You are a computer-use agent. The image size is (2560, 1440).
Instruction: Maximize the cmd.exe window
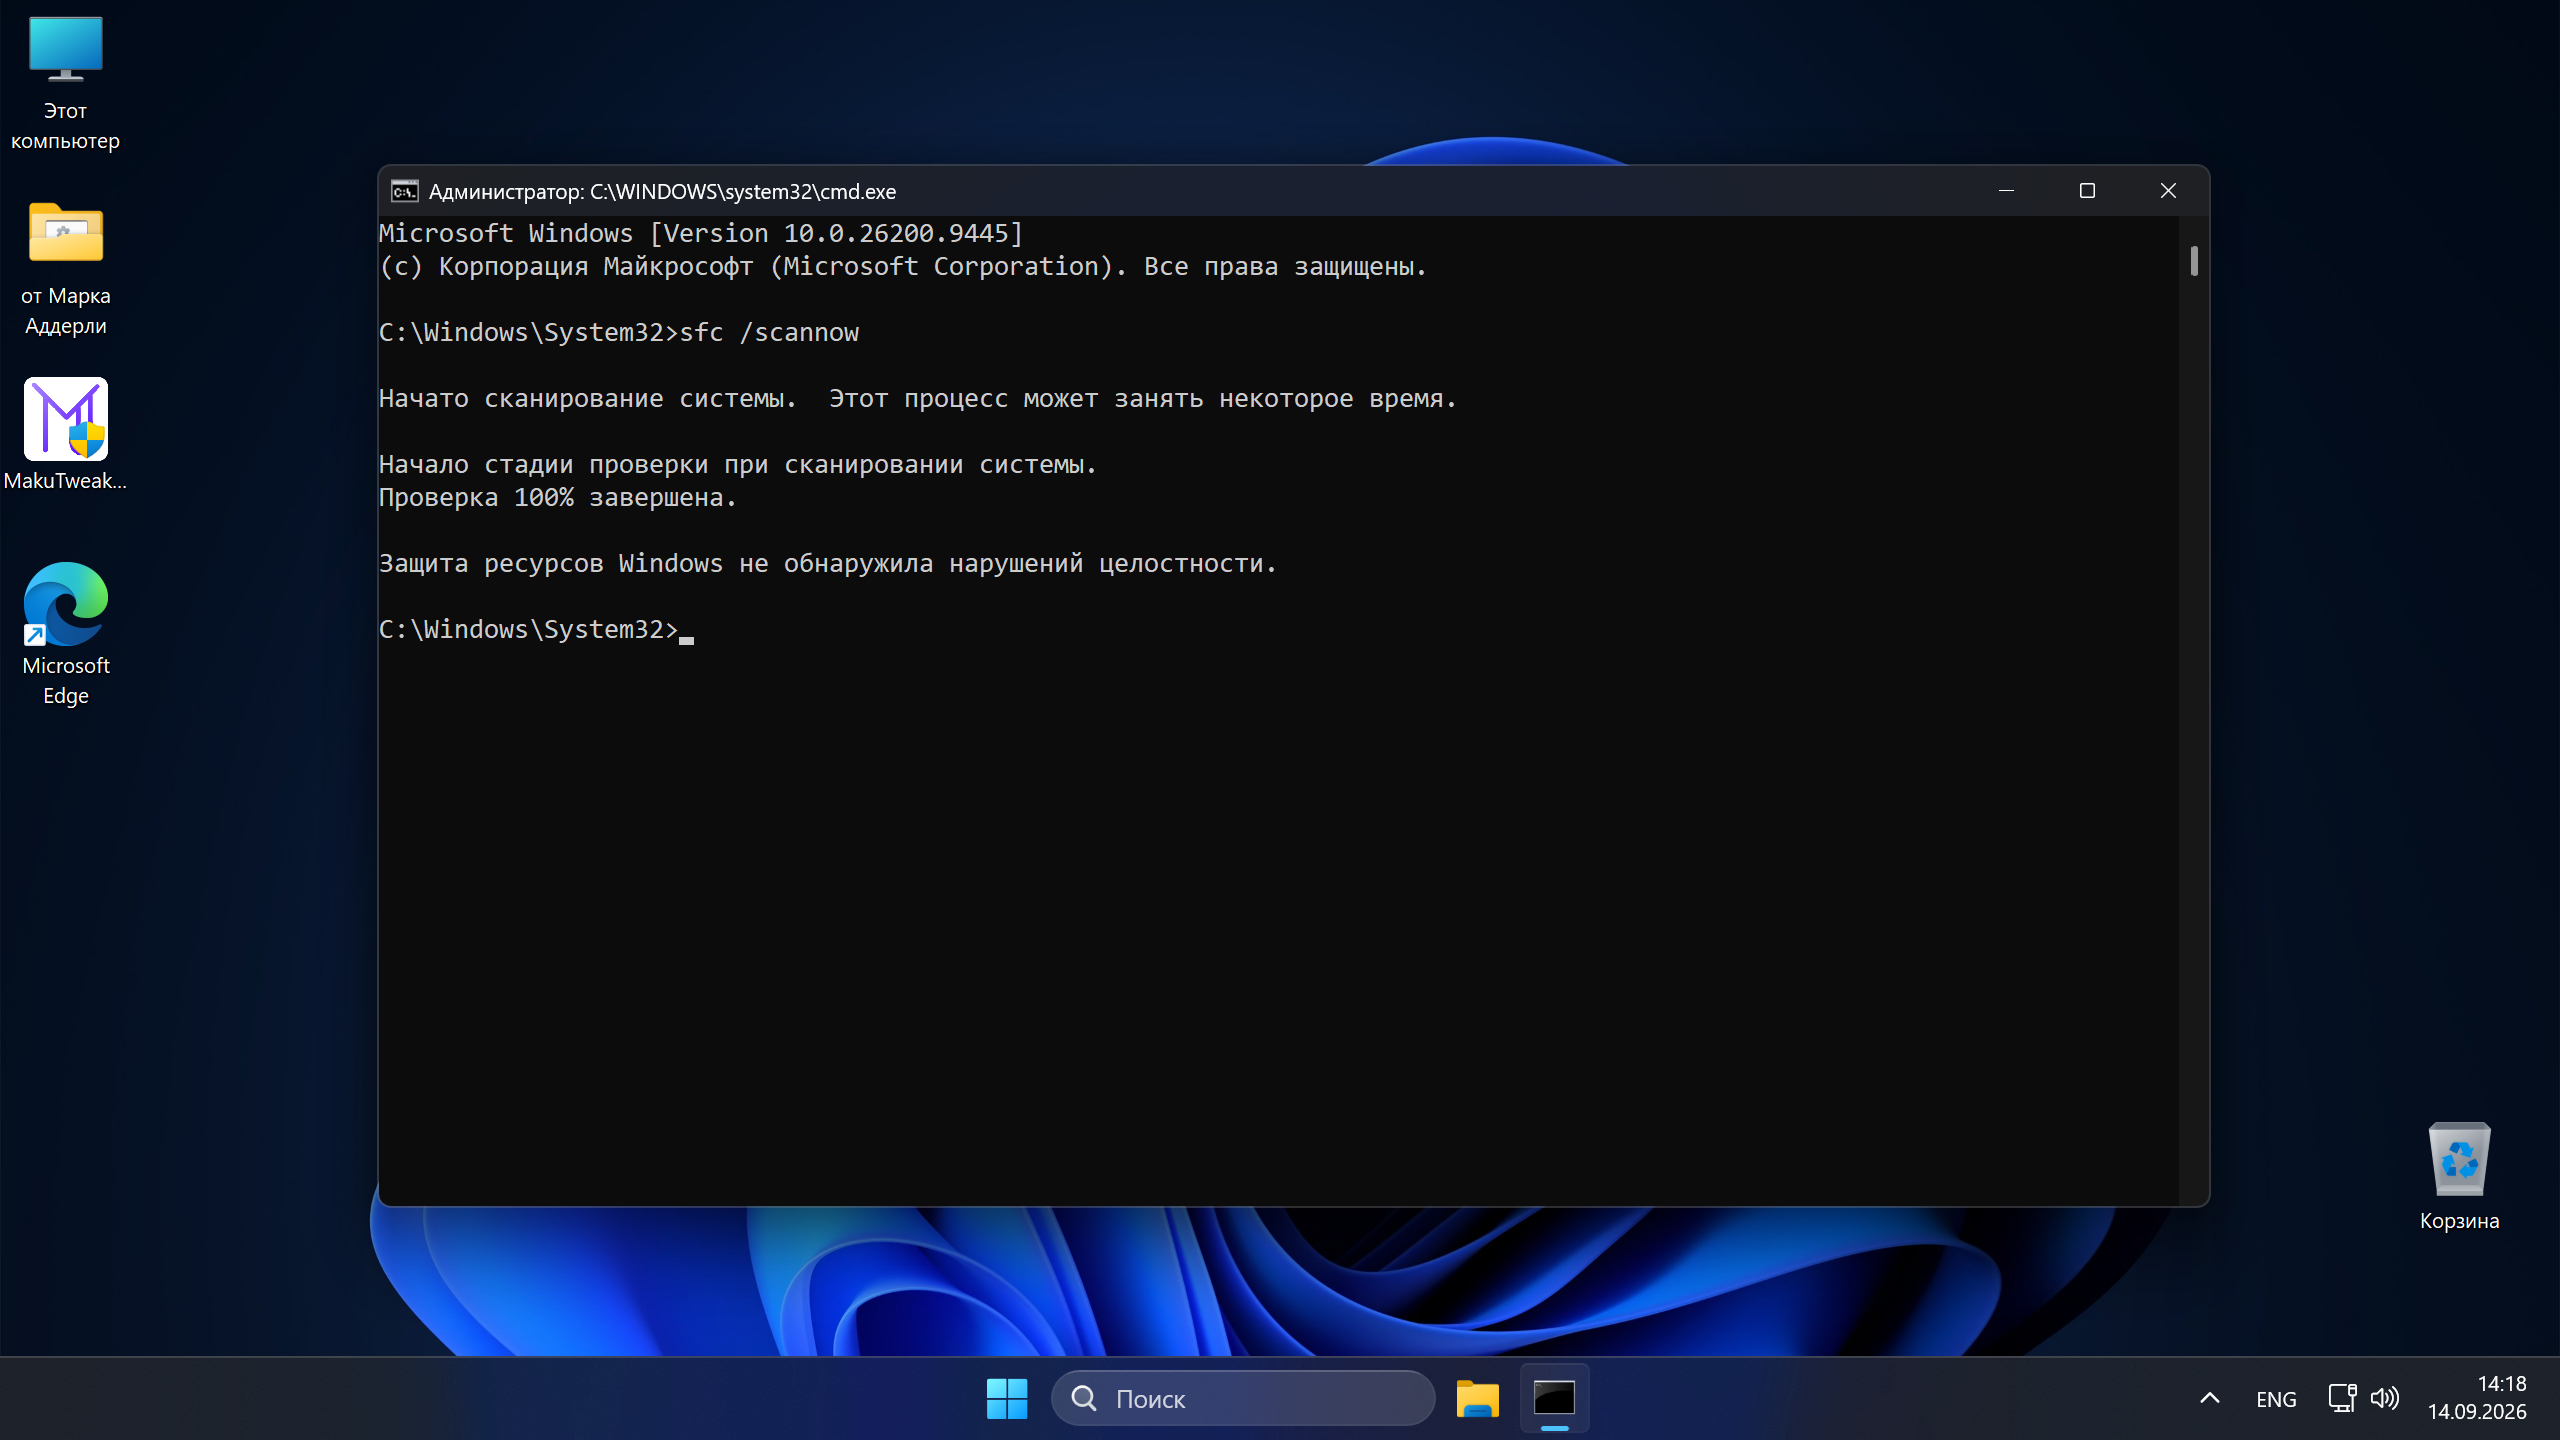tap(2087, 191)
